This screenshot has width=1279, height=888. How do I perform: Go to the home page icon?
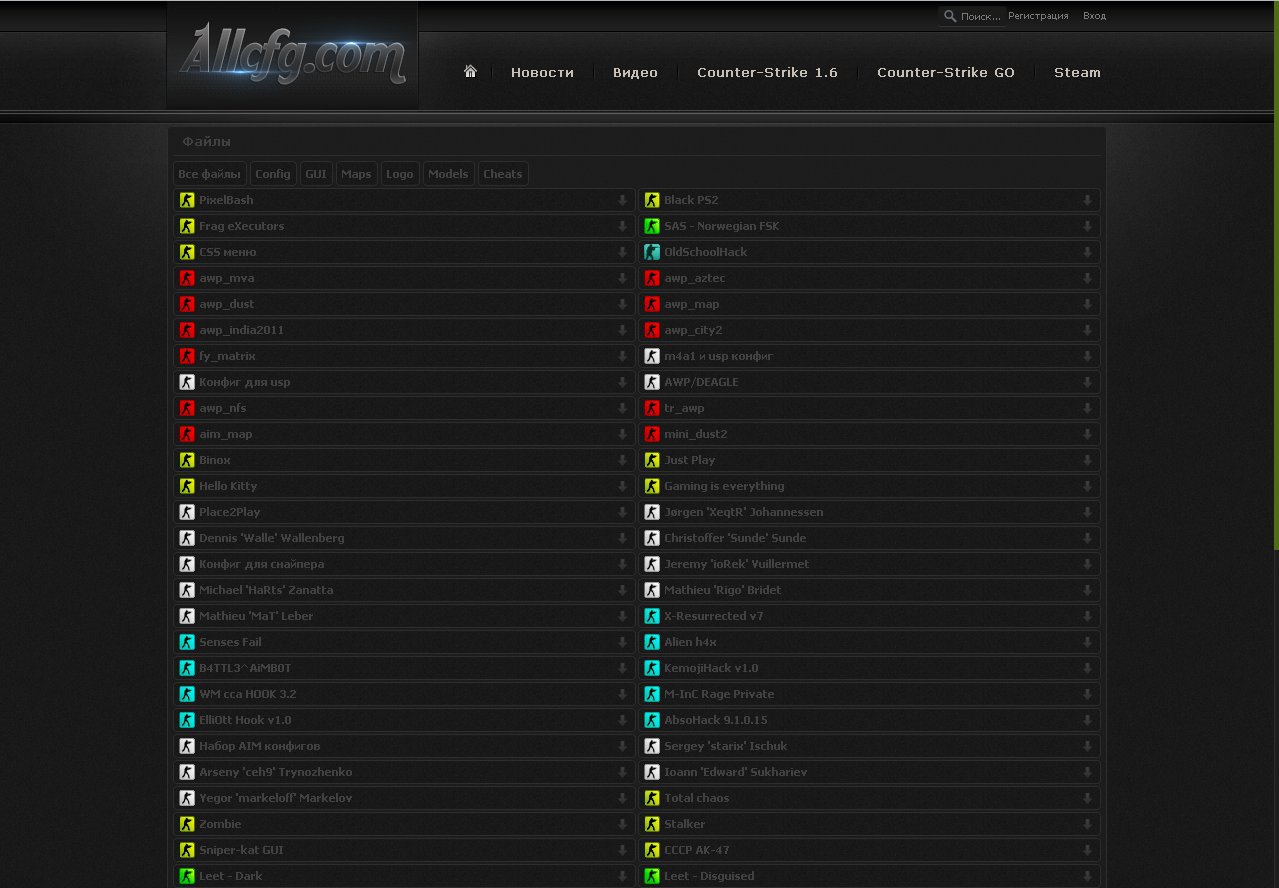coord(470,72)
